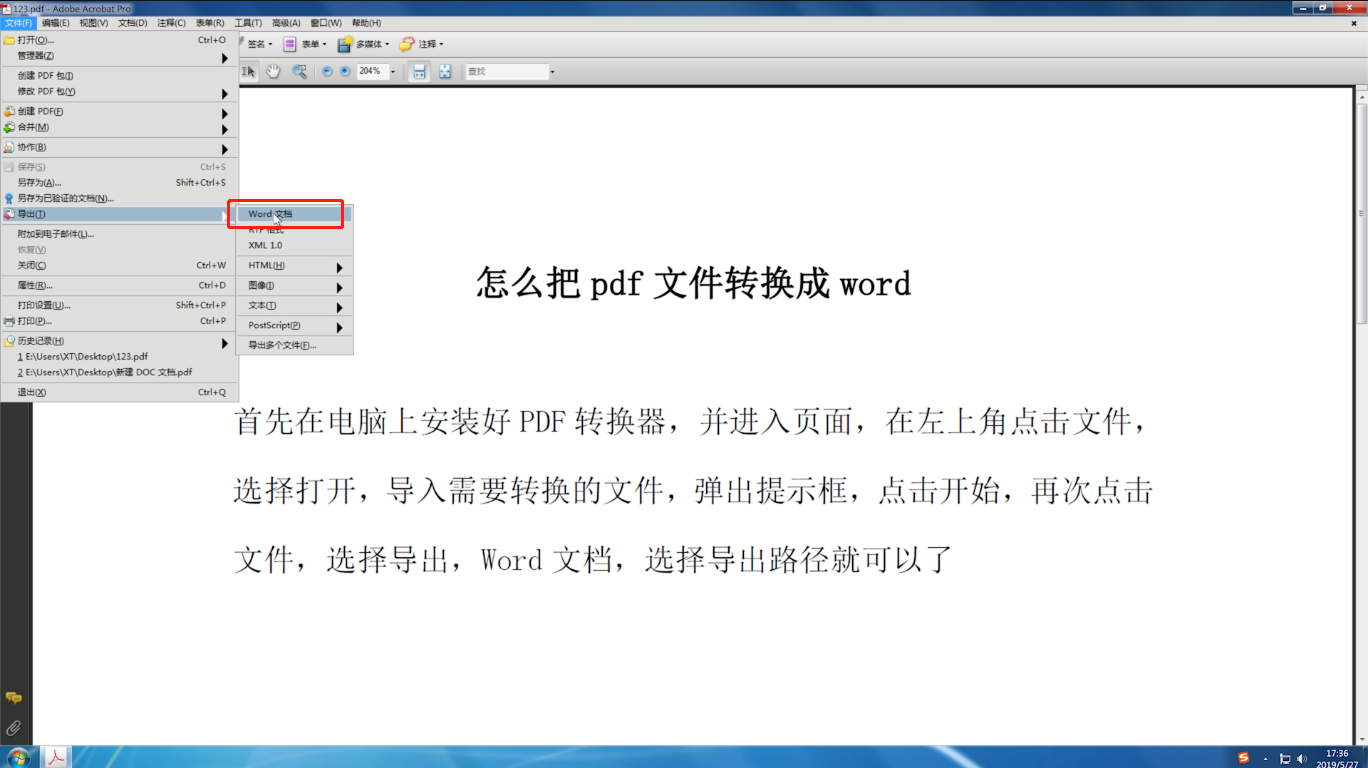Choose Word 文档 export option

click(x=294, y=214)
